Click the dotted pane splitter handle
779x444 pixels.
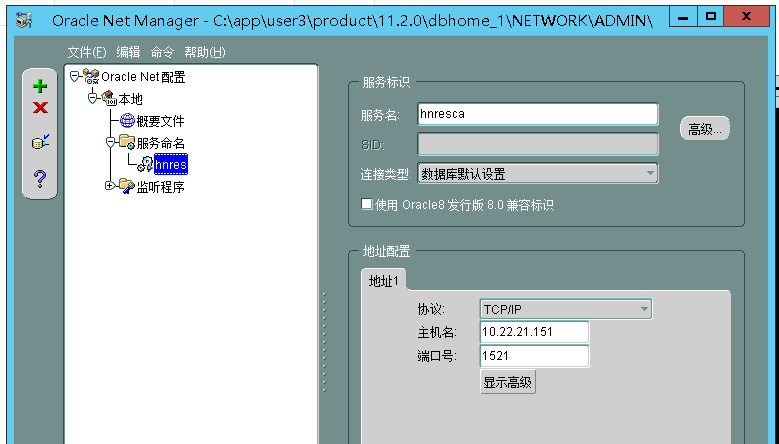324,343
